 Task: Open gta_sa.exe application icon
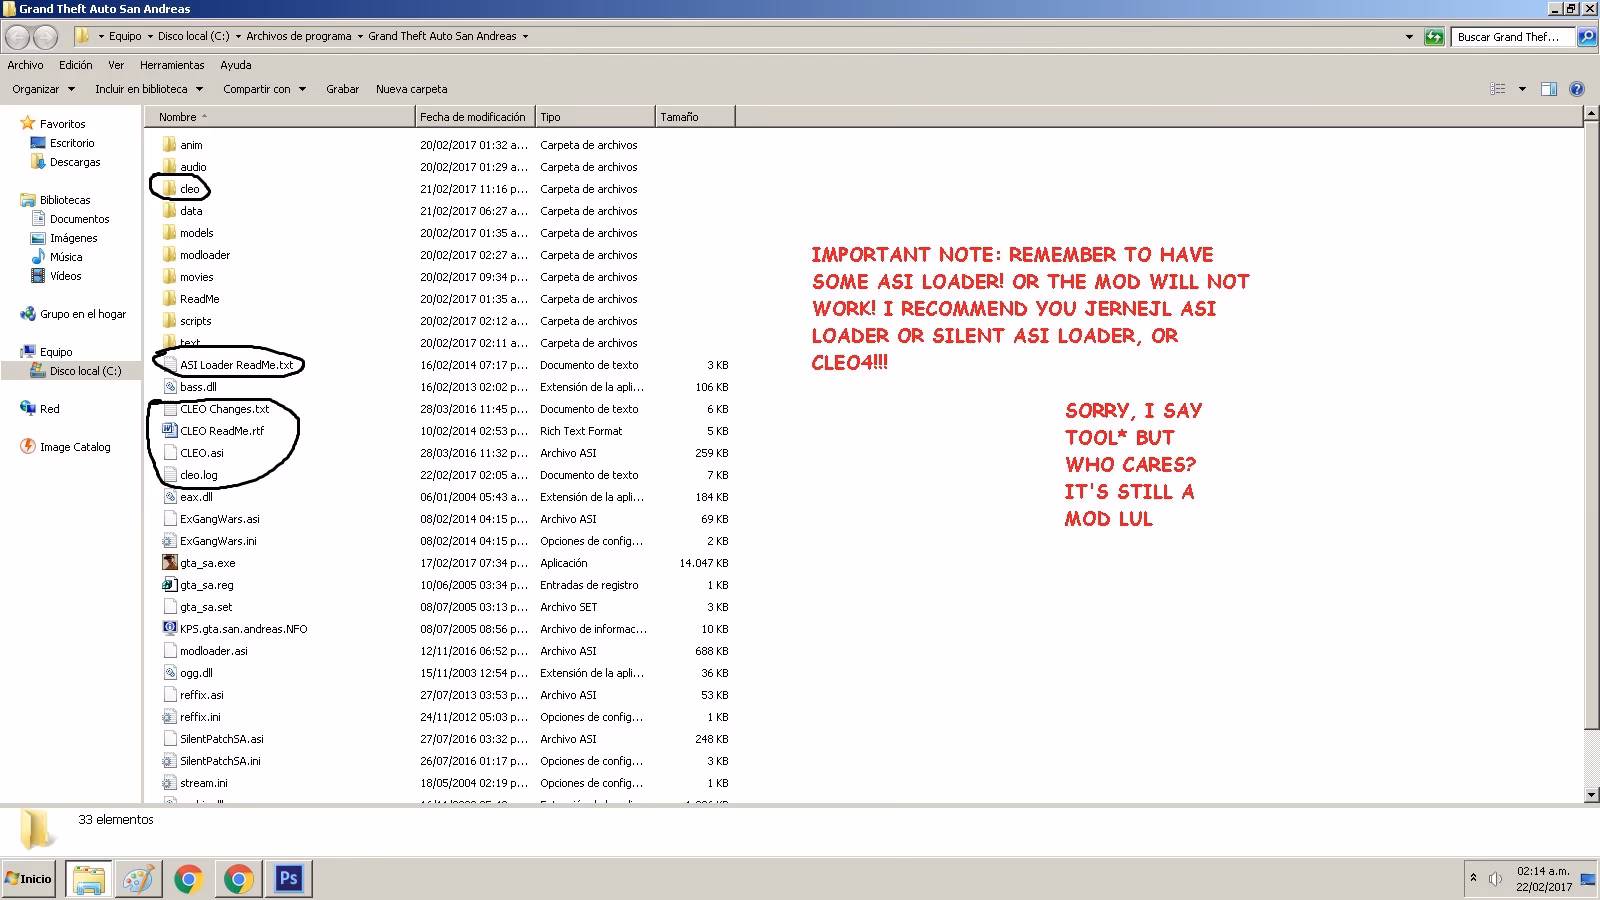[170, 563]
